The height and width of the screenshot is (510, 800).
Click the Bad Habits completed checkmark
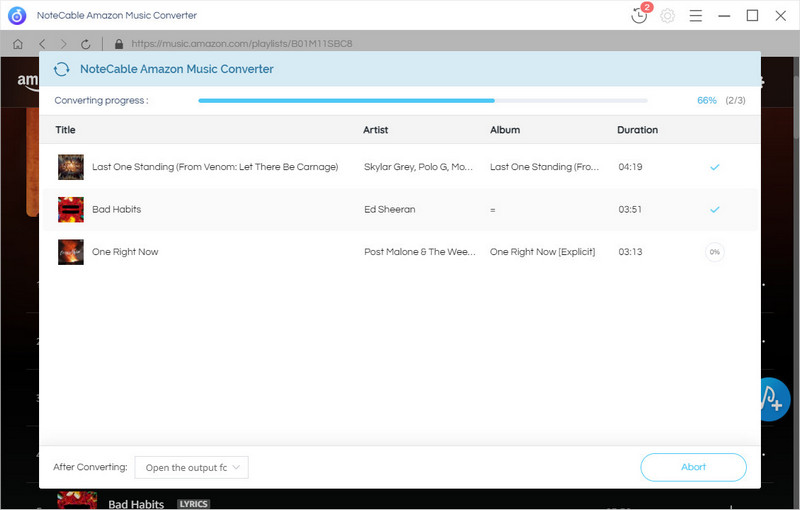(x=714, y=210)
